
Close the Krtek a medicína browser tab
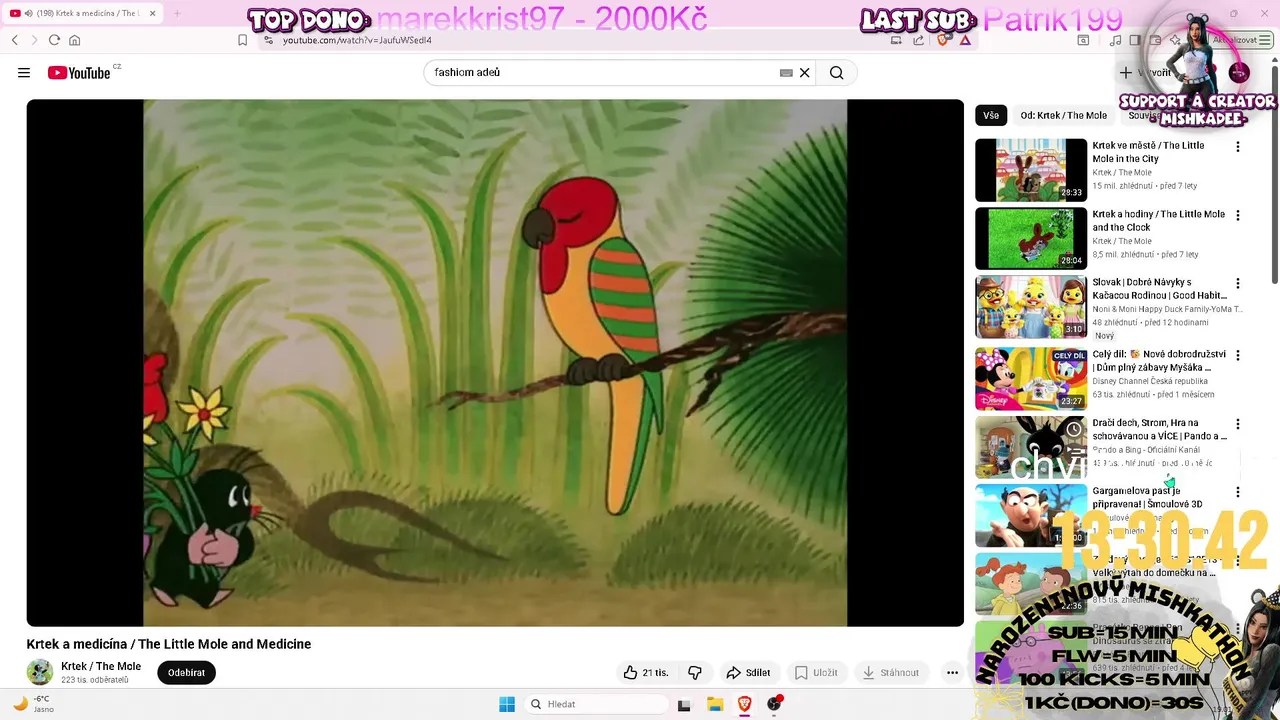tap(153, 13)
